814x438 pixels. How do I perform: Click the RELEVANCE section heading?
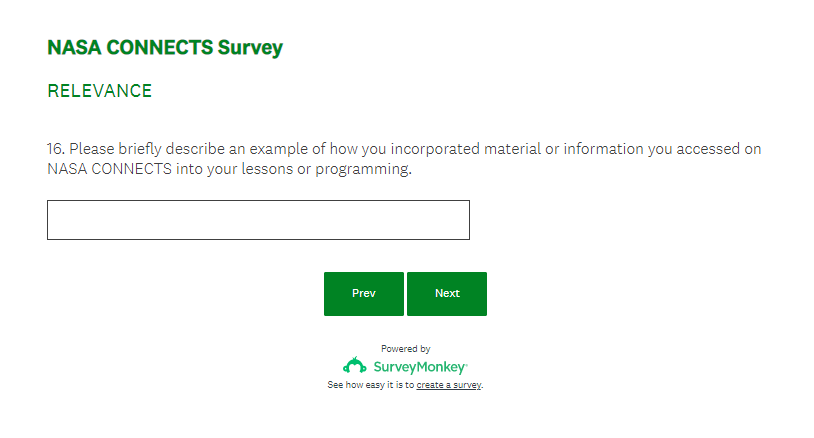[99, 91]
